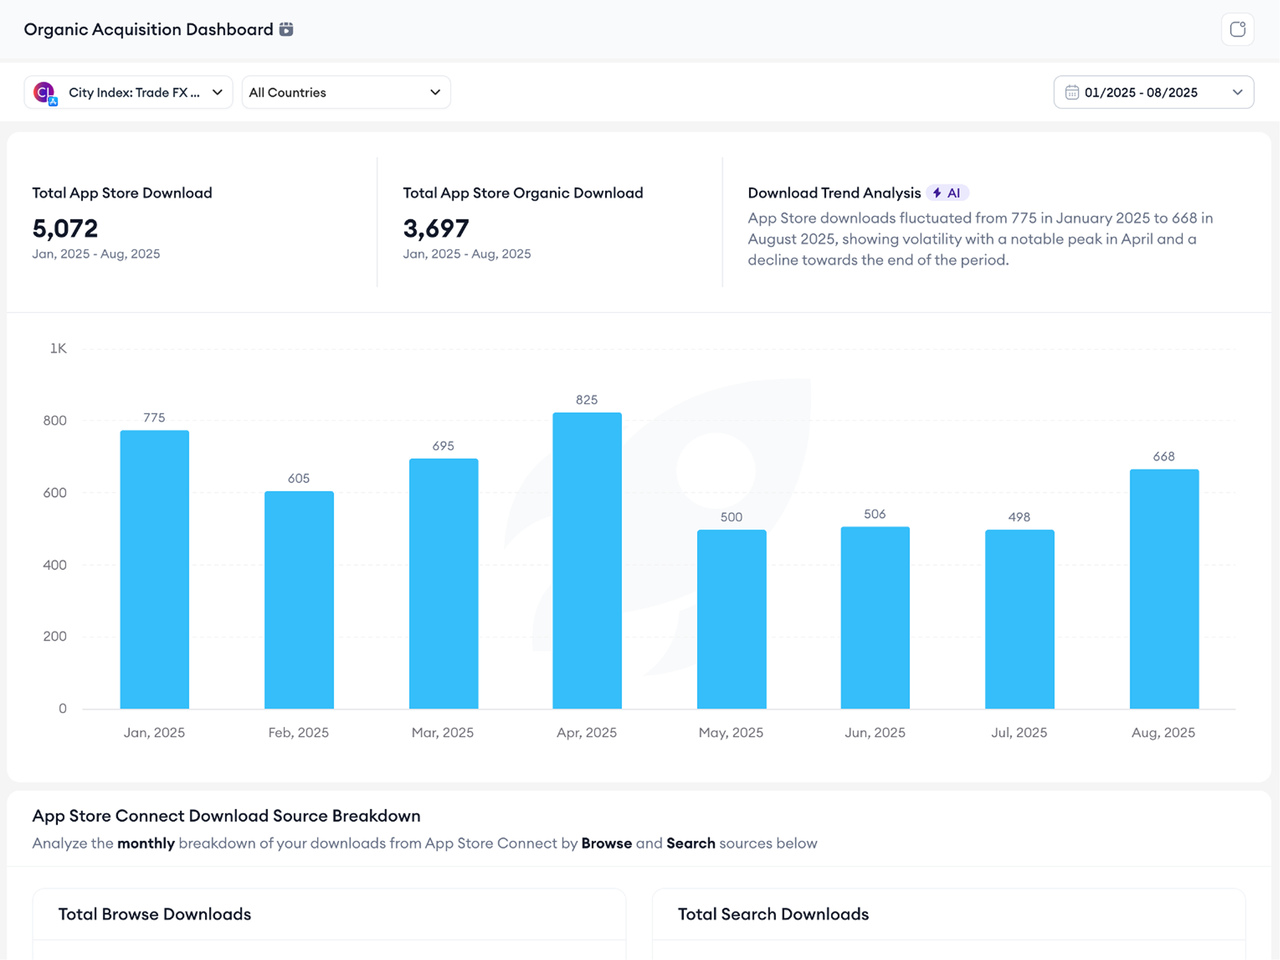Select the August 2025 bar showing 668
Image resolution: width=1280 pixels, height=960 pixels.
tap(1164, 589)
